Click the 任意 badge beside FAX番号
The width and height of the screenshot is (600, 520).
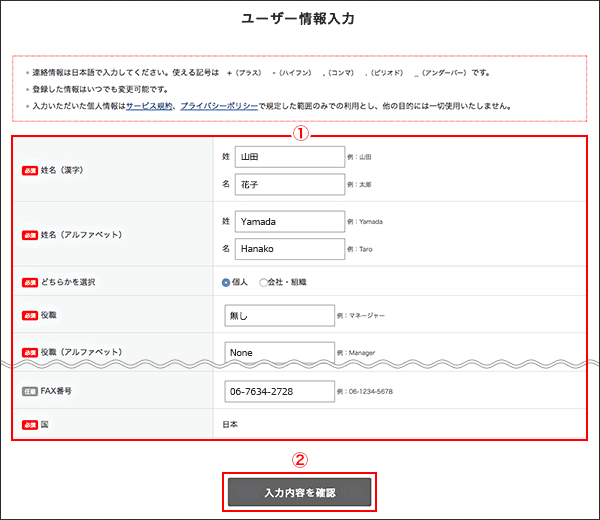pyautogui.click(x=28, y=390)
